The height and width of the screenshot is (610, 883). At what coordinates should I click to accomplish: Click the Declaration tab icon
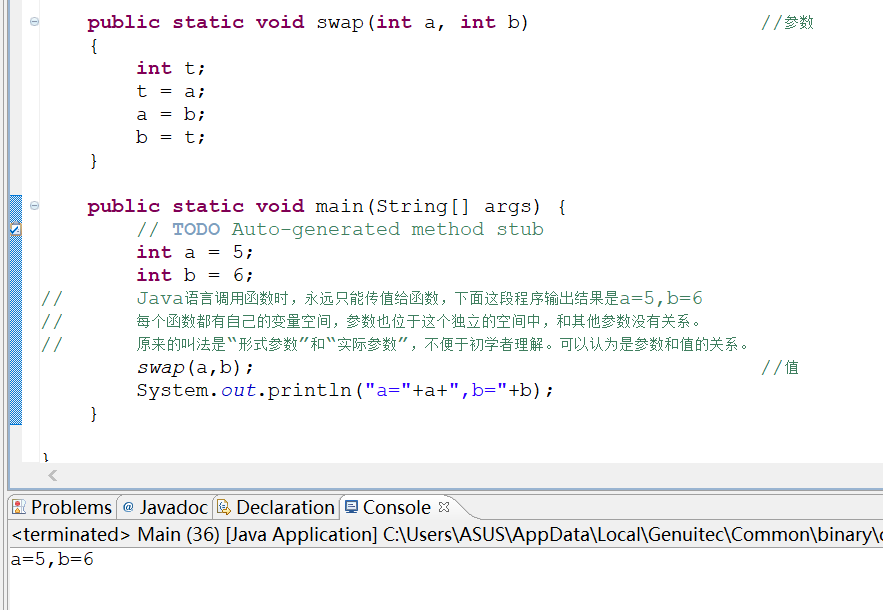click(x=222, y=507)
